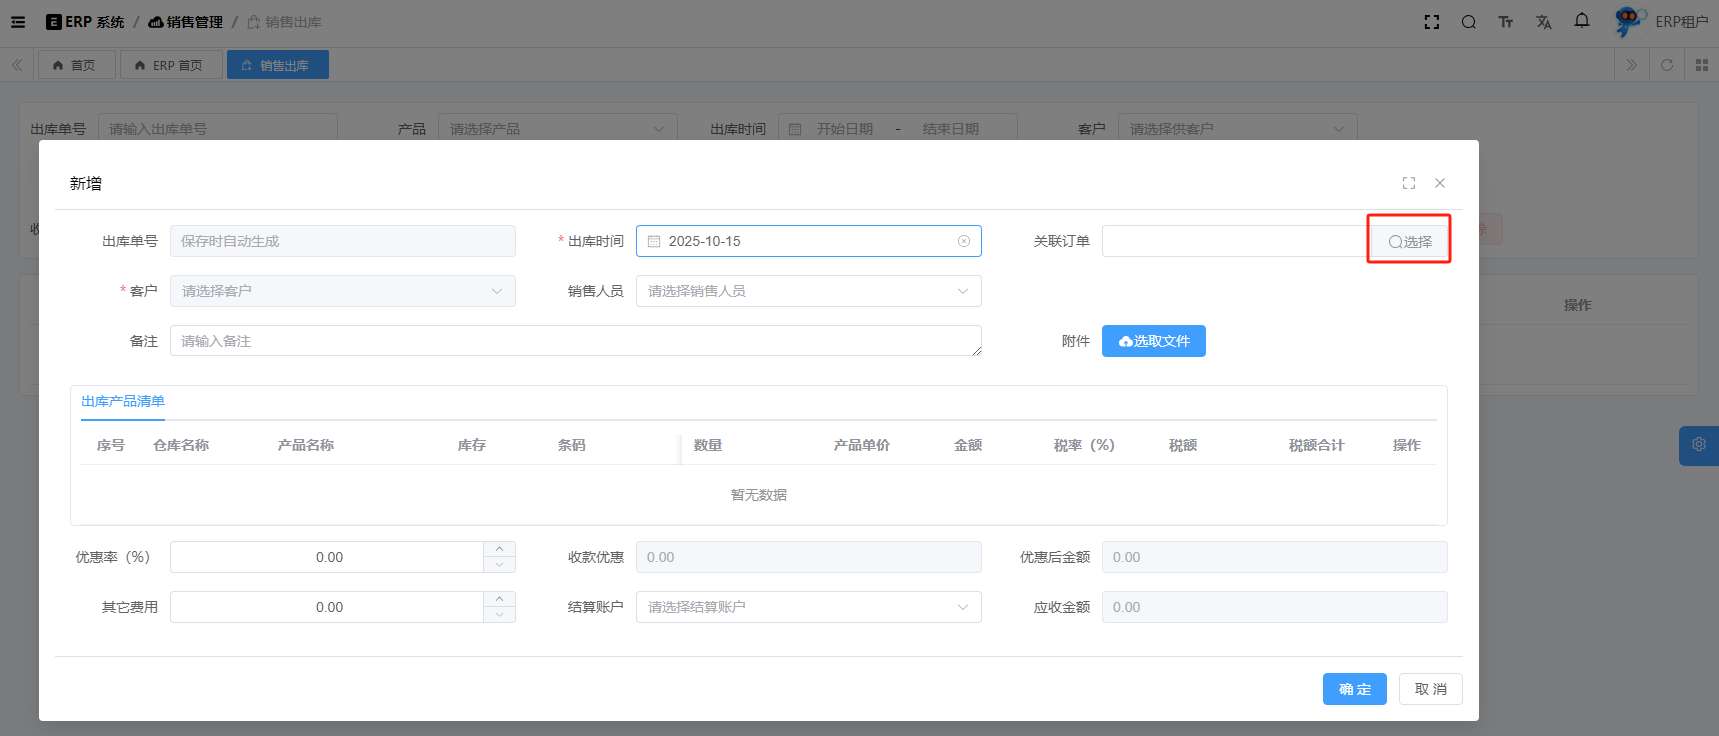Screen dimensions: 1719x736
Task: Expand the 销售人员 dropdown
Action: [808, 291]
